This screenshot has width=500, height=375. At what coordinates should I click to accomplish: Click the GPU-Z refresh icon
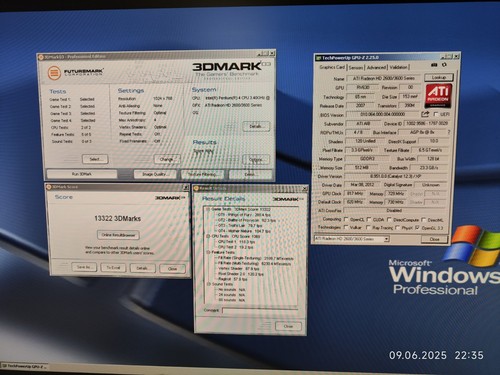click(x=444, y=65)
